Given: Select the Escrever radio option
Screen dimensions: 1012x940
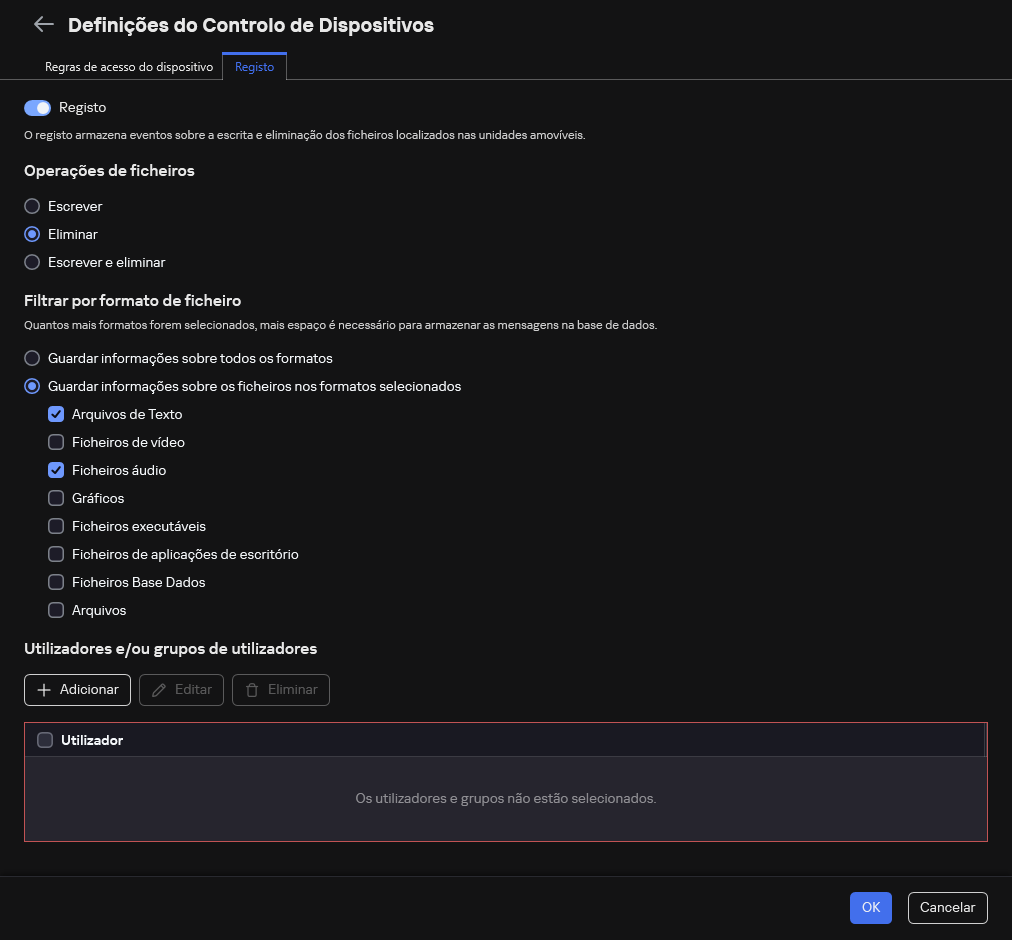Looking at the screenshot, I should [x=33, y=206].
